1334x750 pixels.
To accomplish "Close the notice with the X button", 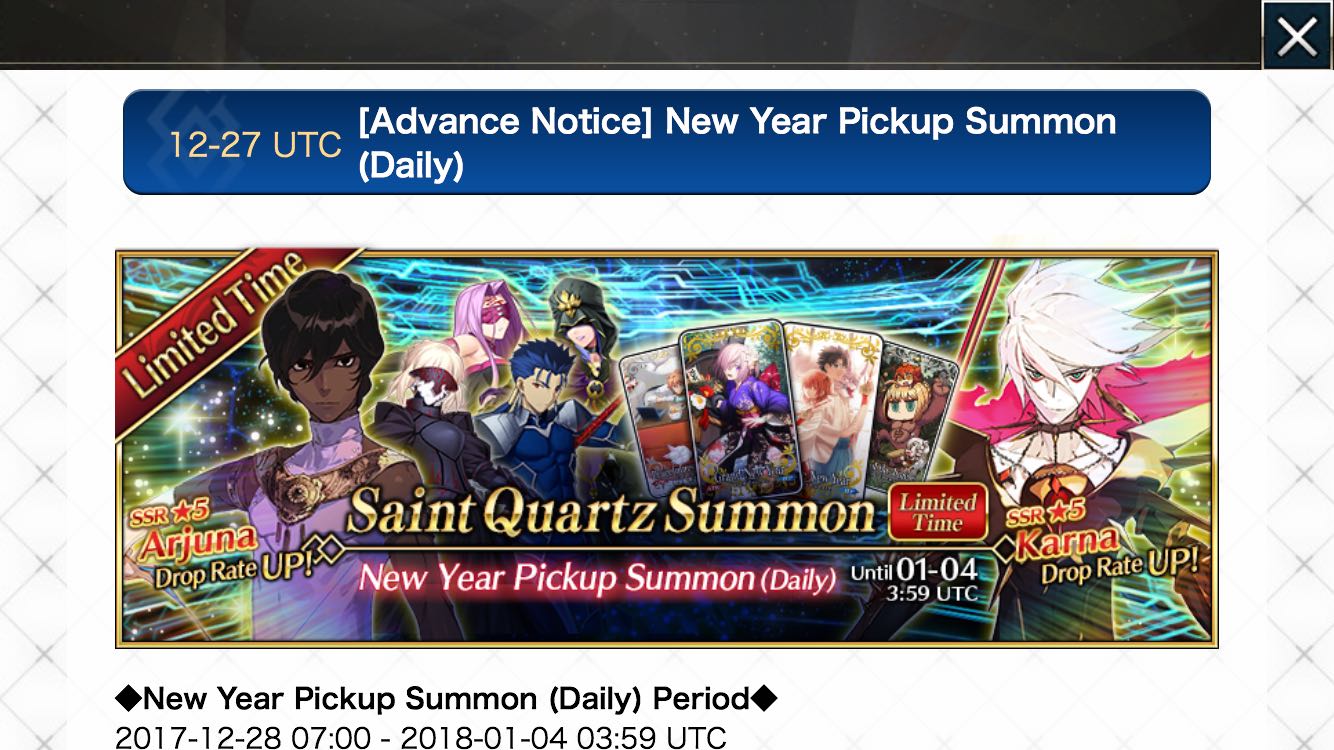I will 1297,36.
